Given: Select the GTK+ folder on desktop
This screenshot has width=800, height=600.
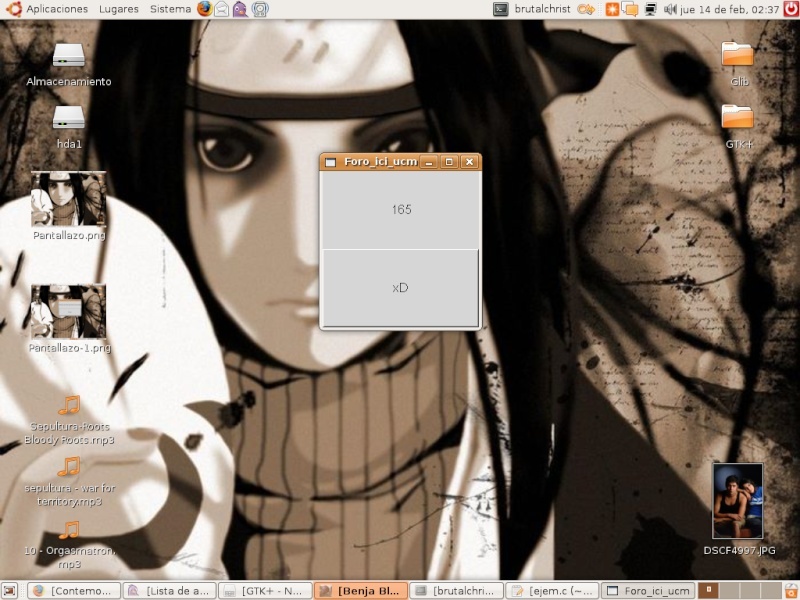Looking at the screenshot, I should pos(738,117).
